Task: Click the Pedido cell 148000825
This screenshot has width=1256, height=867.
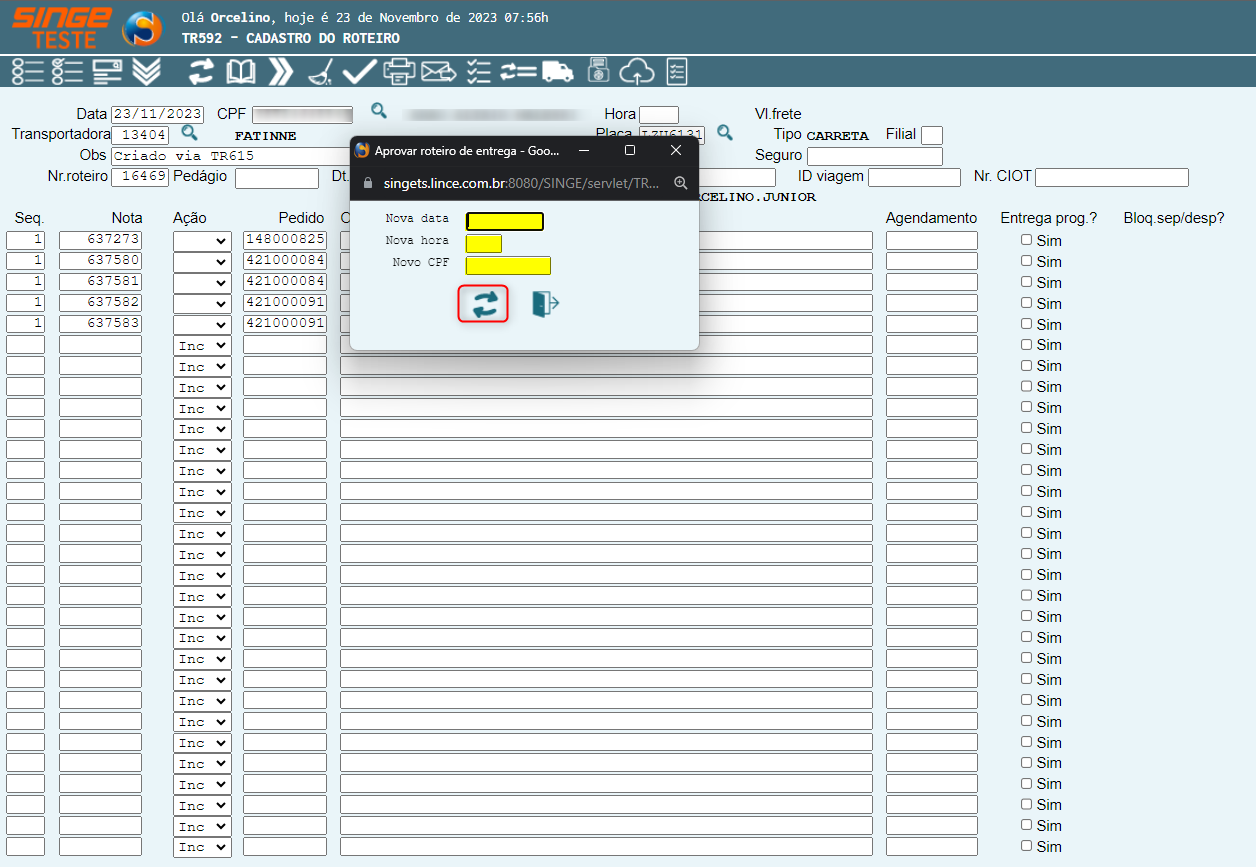Action: click(x=285, y=240)
